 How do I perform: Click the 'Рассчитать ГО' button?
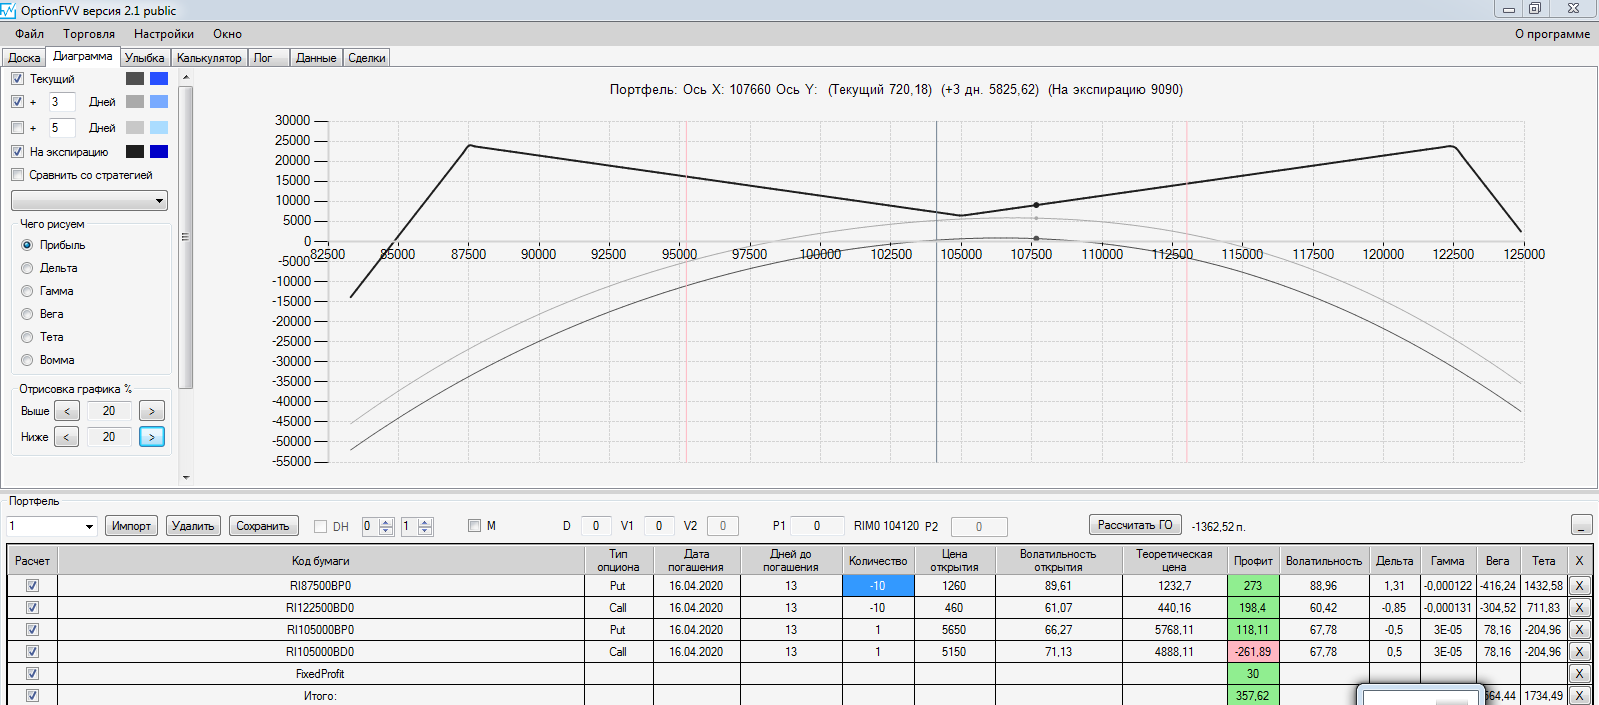point(1135,525)
